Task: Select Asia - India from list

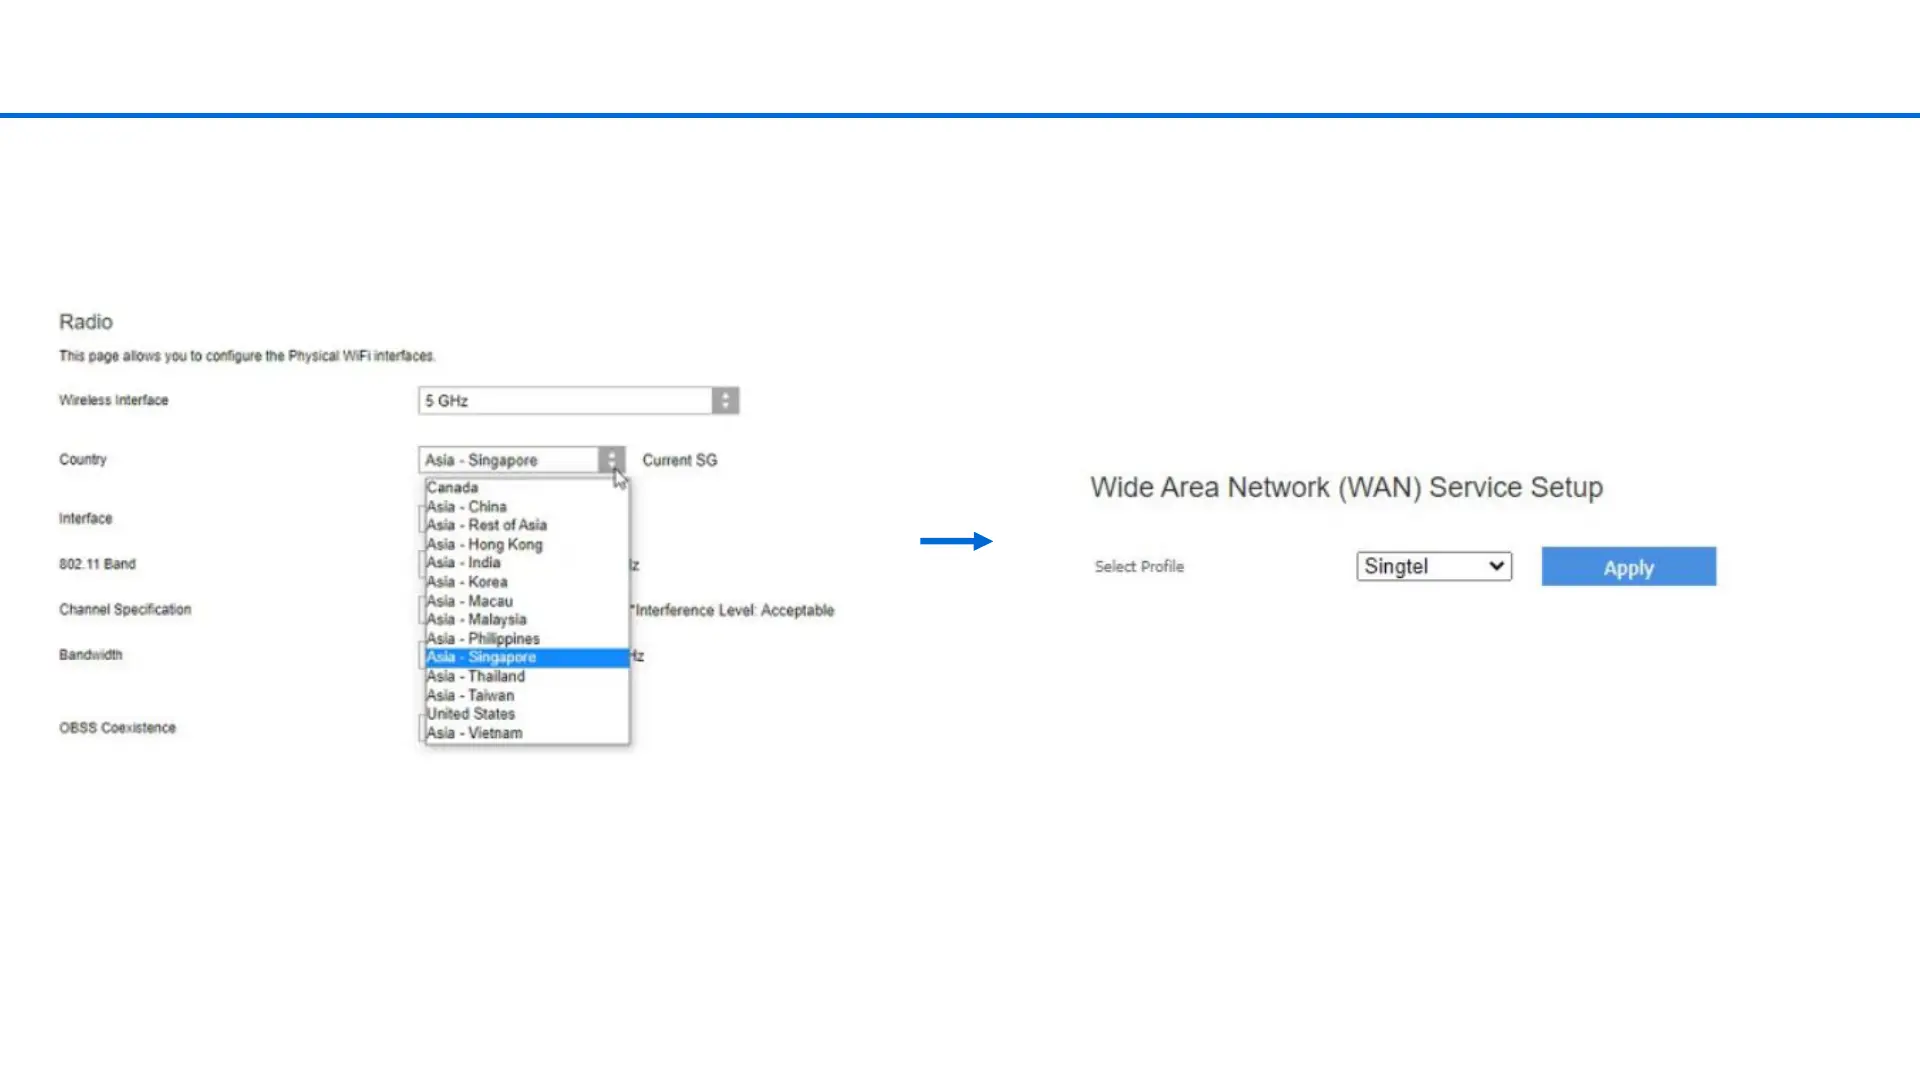Action: tap(464, 563)
